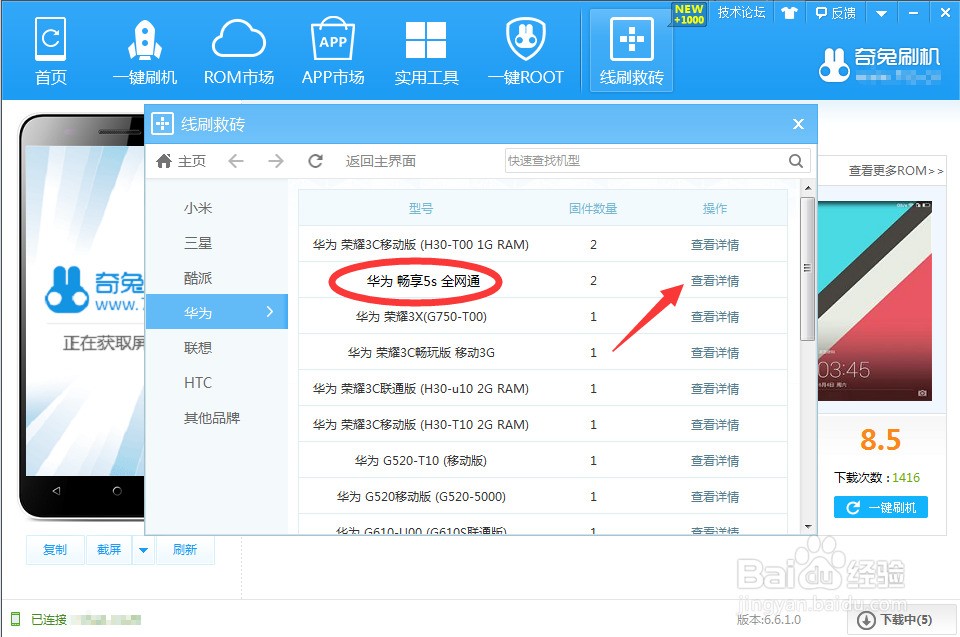
Task: Open the 首页 home icon
Action: coord(51,50)
